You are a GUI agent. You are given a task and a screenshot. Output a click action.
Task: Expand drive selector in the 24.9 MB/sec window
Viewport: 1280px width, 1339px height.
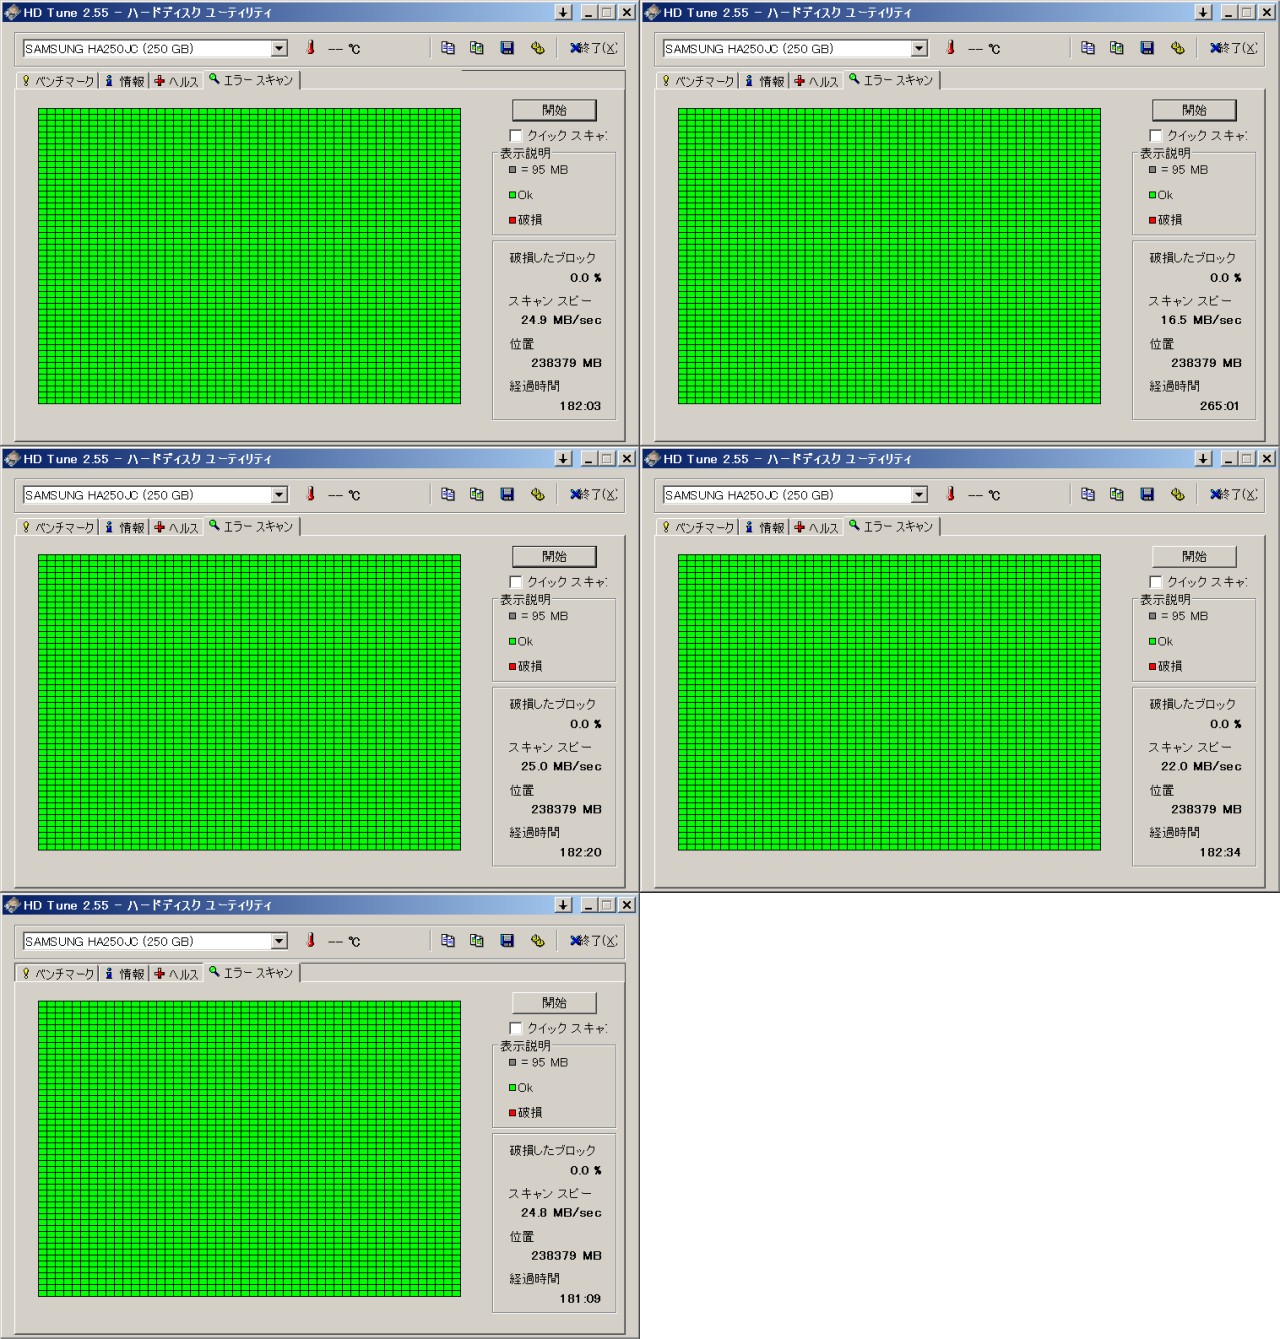pos(279,48)
